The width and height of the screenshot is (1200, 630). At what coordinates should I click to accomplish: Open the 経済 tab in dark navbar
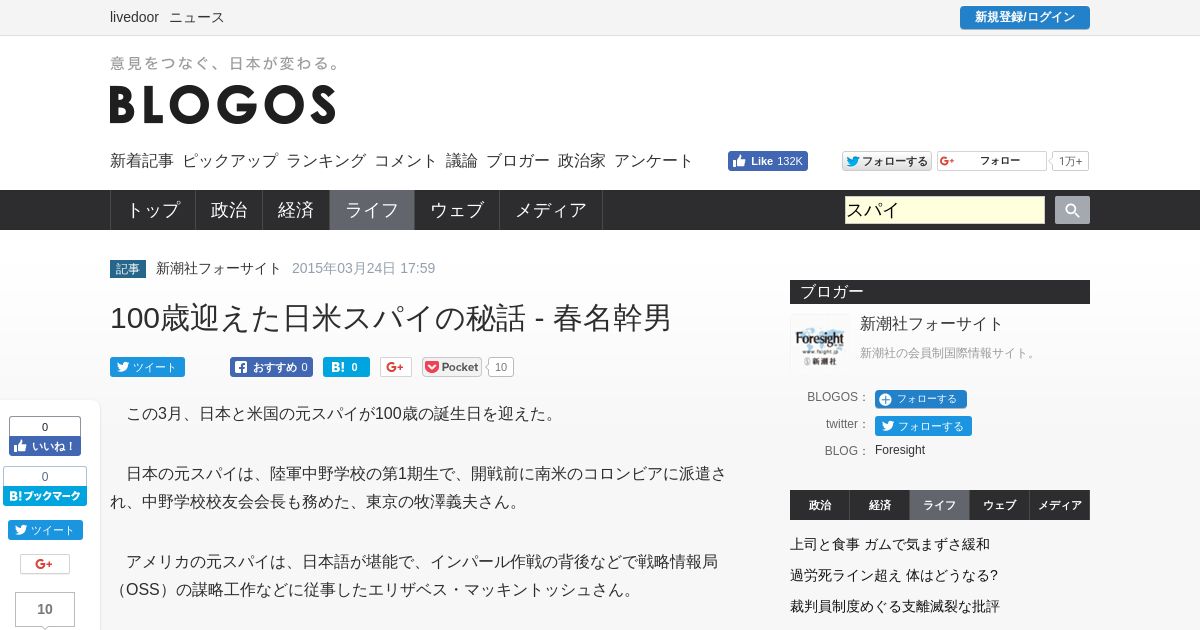coord(296,210)
